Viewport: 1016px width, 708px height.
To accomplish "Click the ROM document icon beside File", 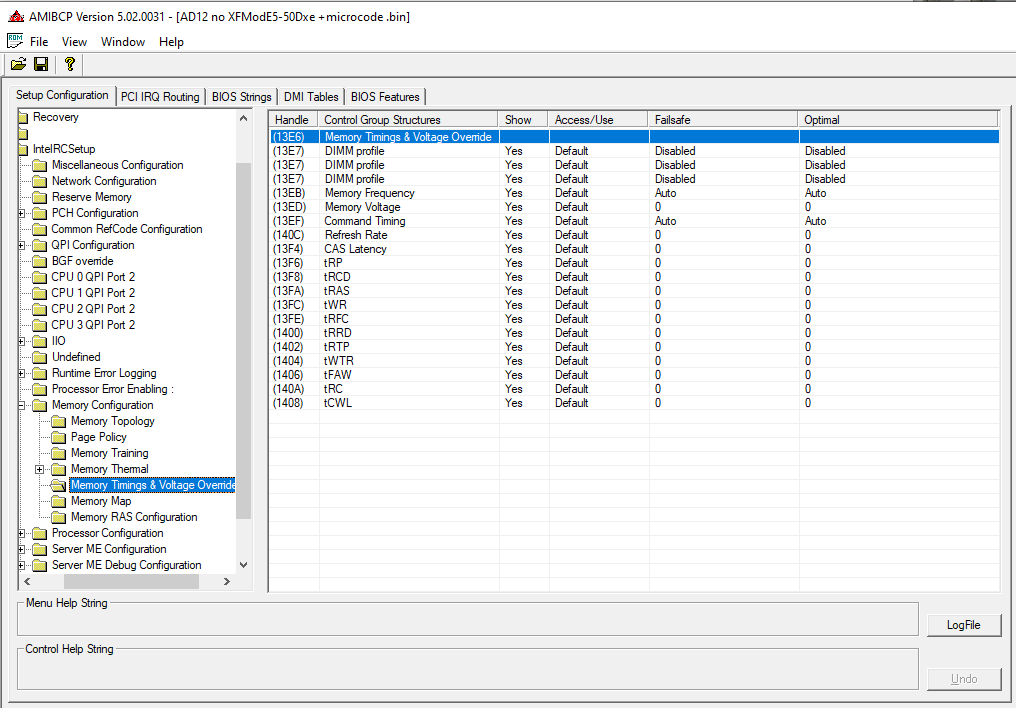I will point(15,41).
